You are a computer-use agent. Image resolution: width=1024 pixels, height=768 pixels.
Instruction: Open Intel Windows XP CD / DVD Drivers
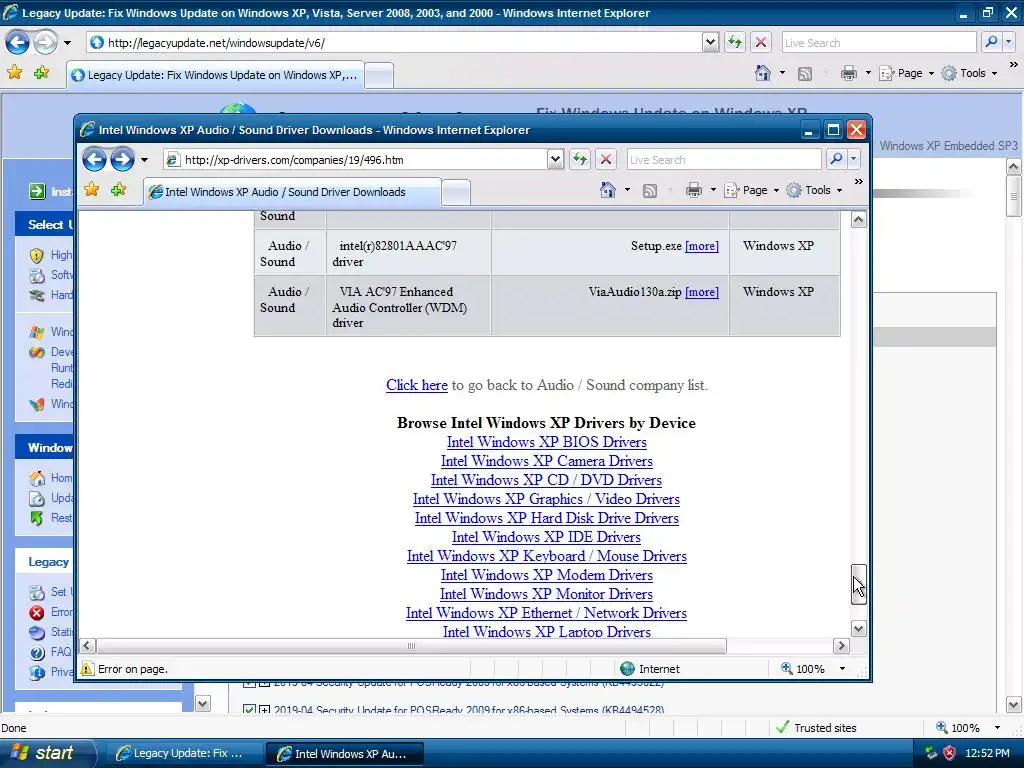546,480
